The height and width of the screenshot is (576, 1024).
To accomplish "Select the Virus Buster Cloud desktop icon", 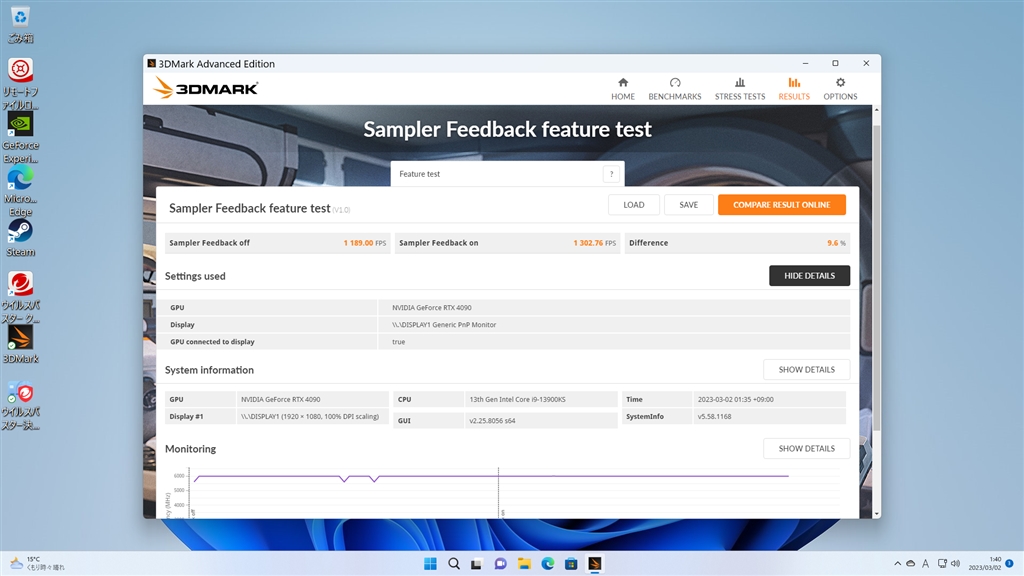I will pyautogui.click(x=20, y=298).
